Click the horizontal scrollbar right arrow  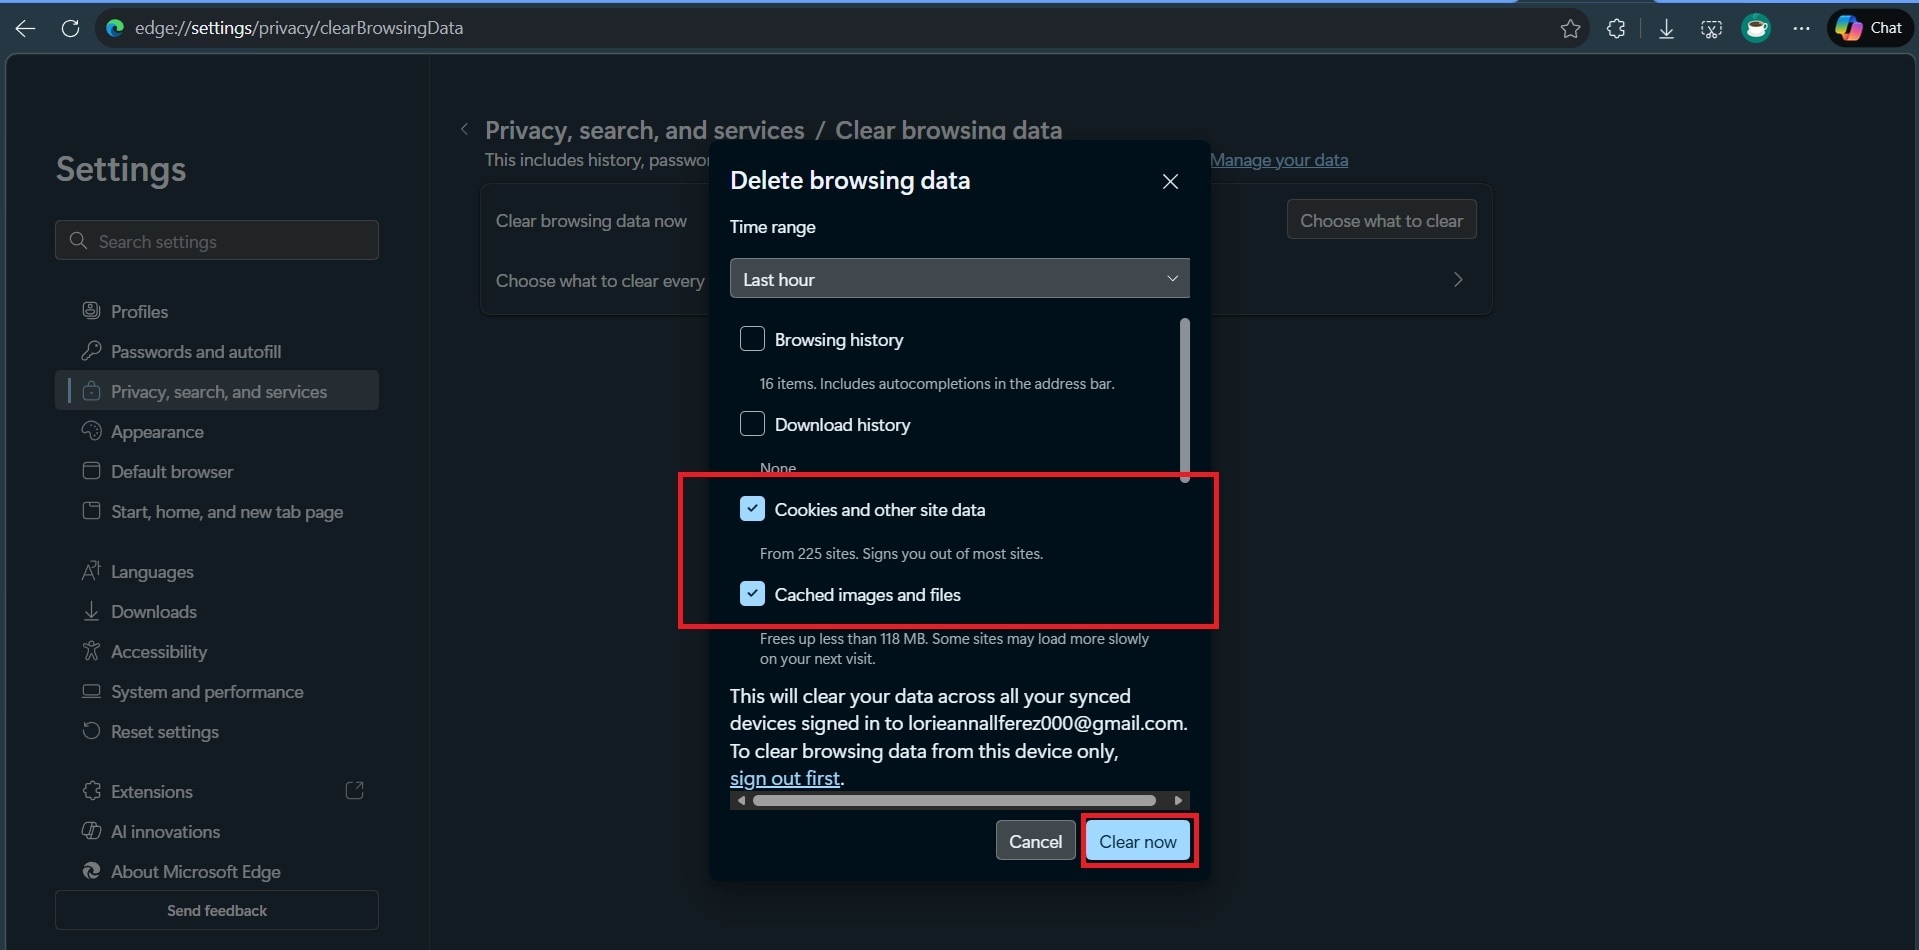1178,801
